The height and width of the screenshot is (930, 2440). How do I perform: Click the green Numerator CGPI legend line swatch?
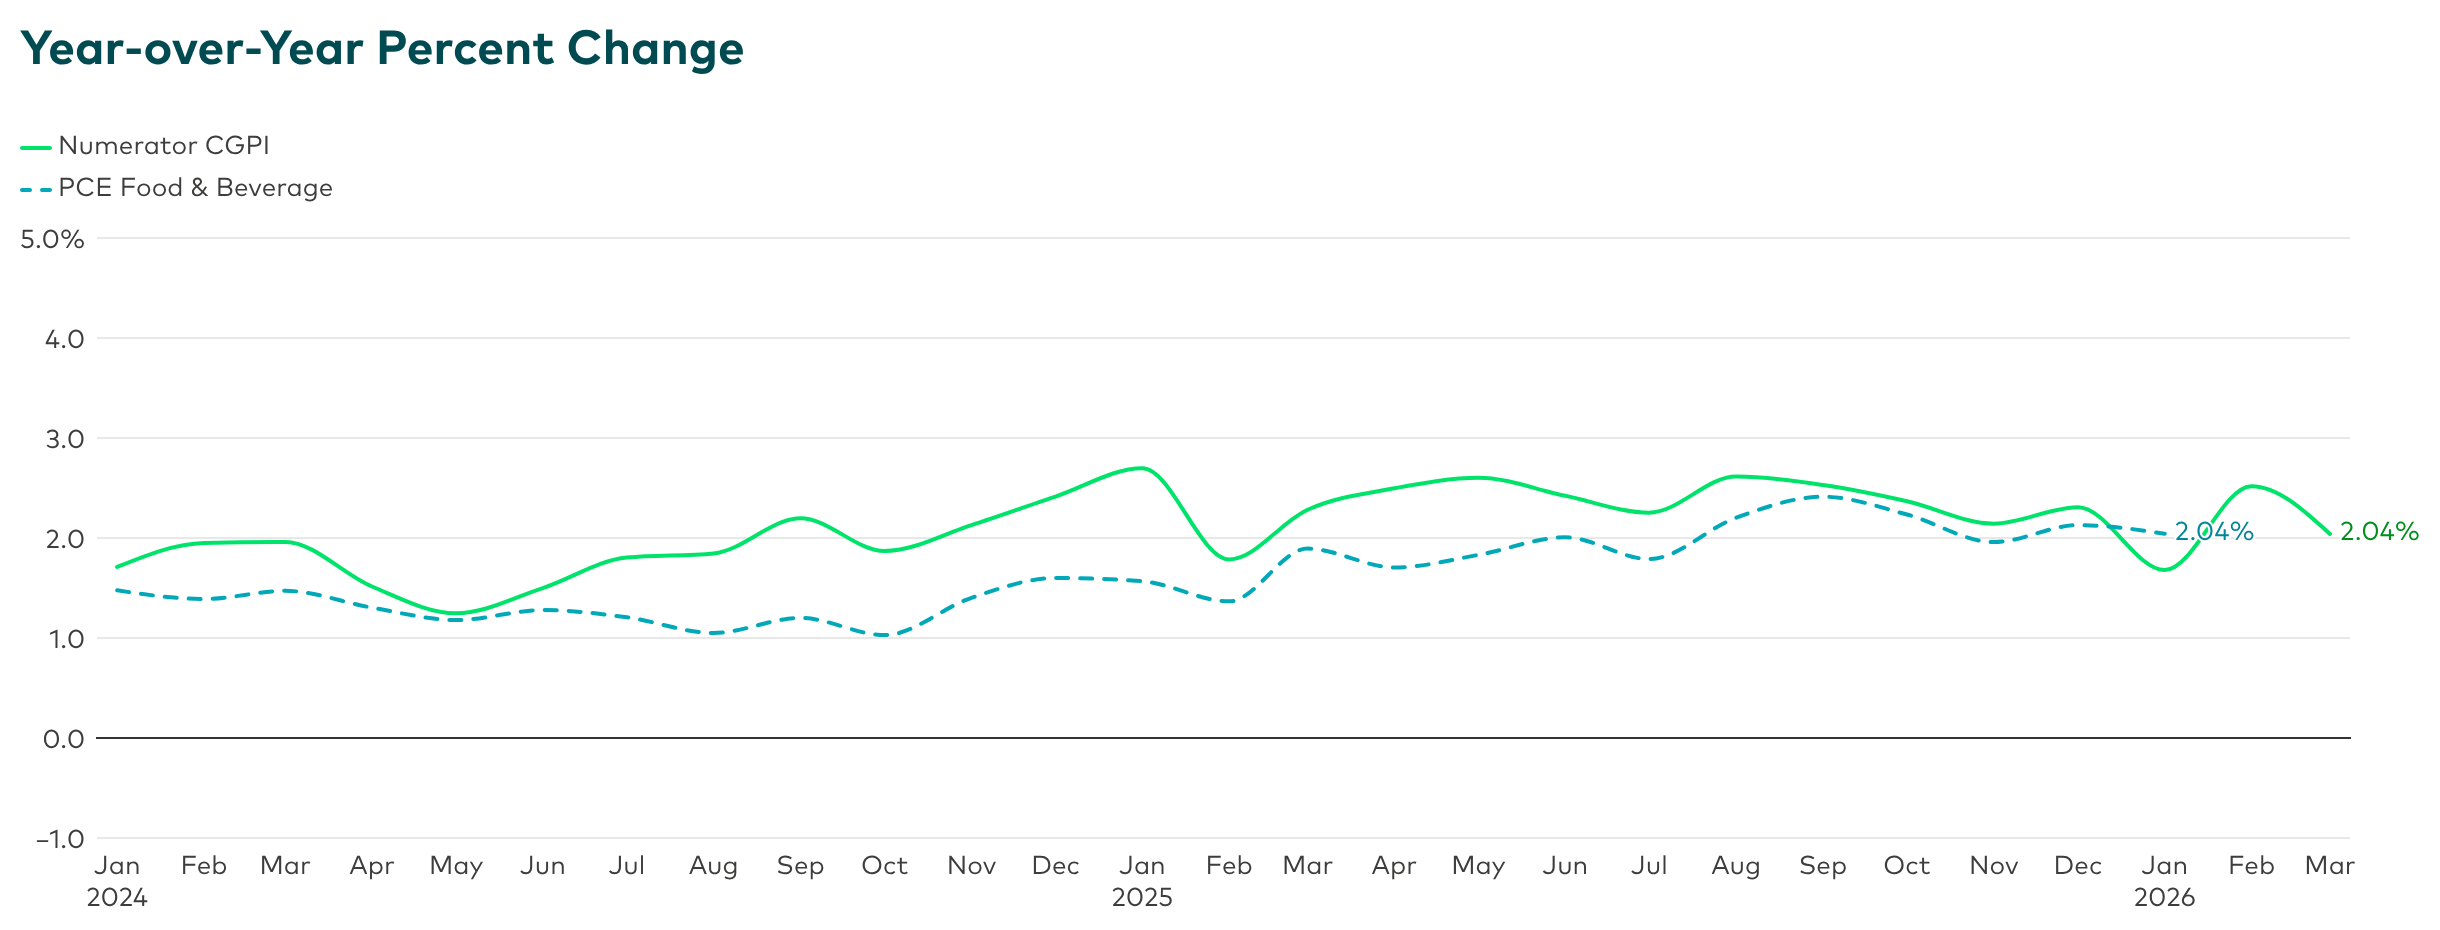(x=36, y=147)
